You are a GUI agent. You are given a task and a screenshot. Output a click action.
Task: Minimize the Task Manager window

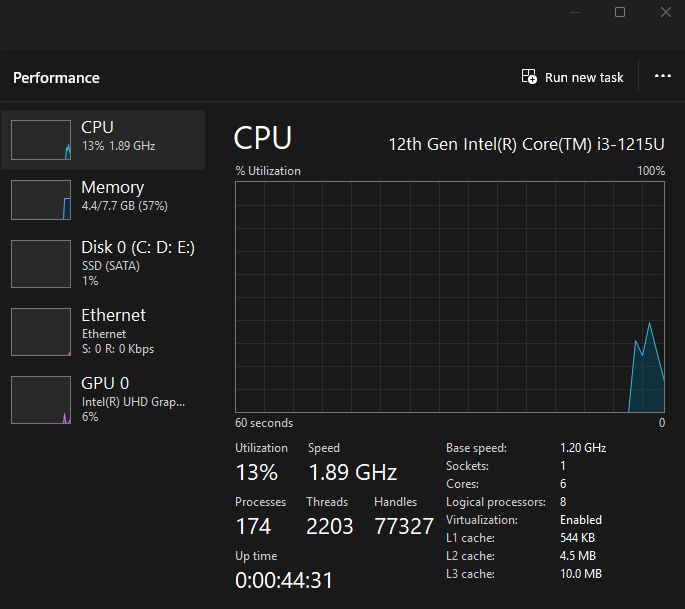575,12
